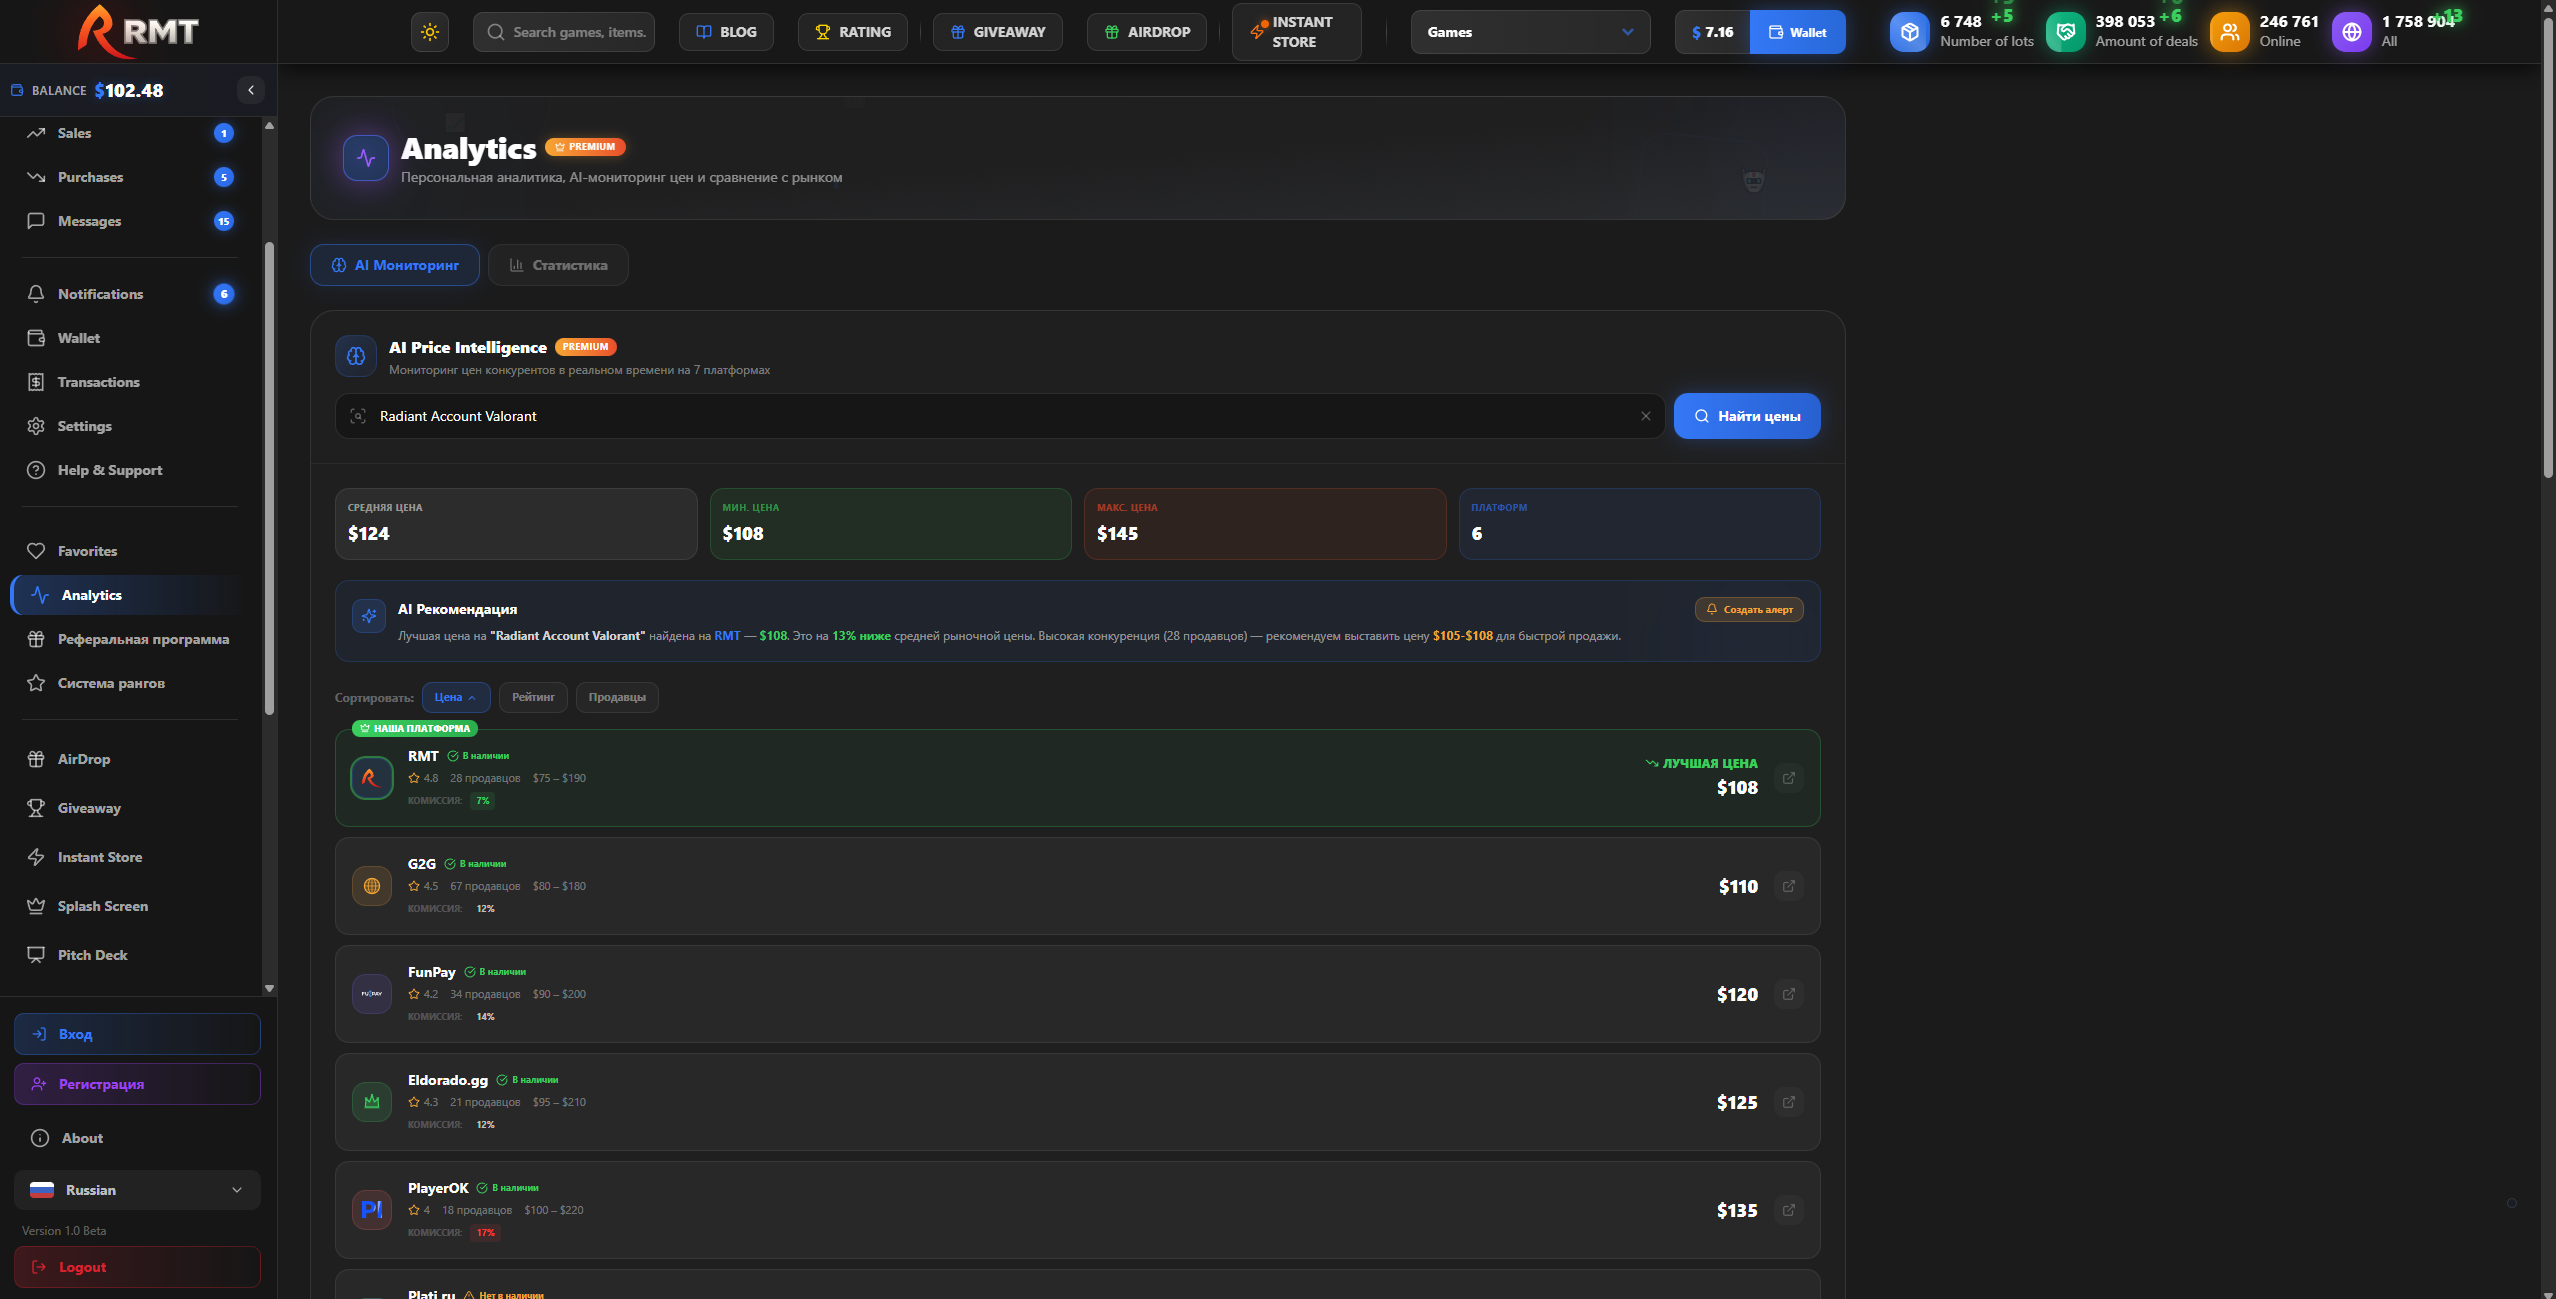Click the Система рангов star icon
Viewport: 2556px width, 1299px height.
pos(36,683)
